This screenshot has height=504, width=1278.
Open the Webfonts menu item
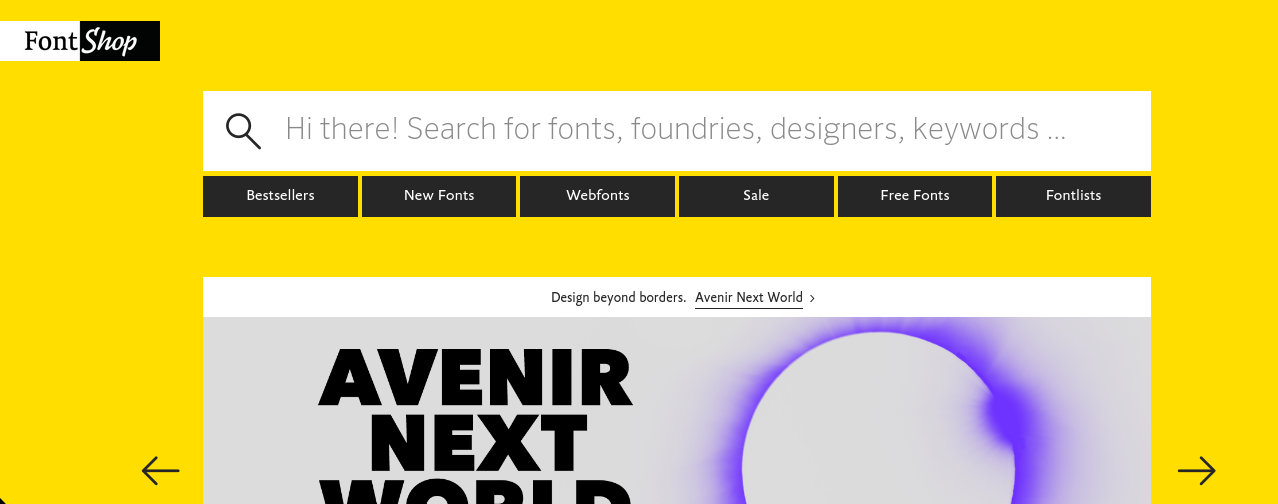click(598, 196)
